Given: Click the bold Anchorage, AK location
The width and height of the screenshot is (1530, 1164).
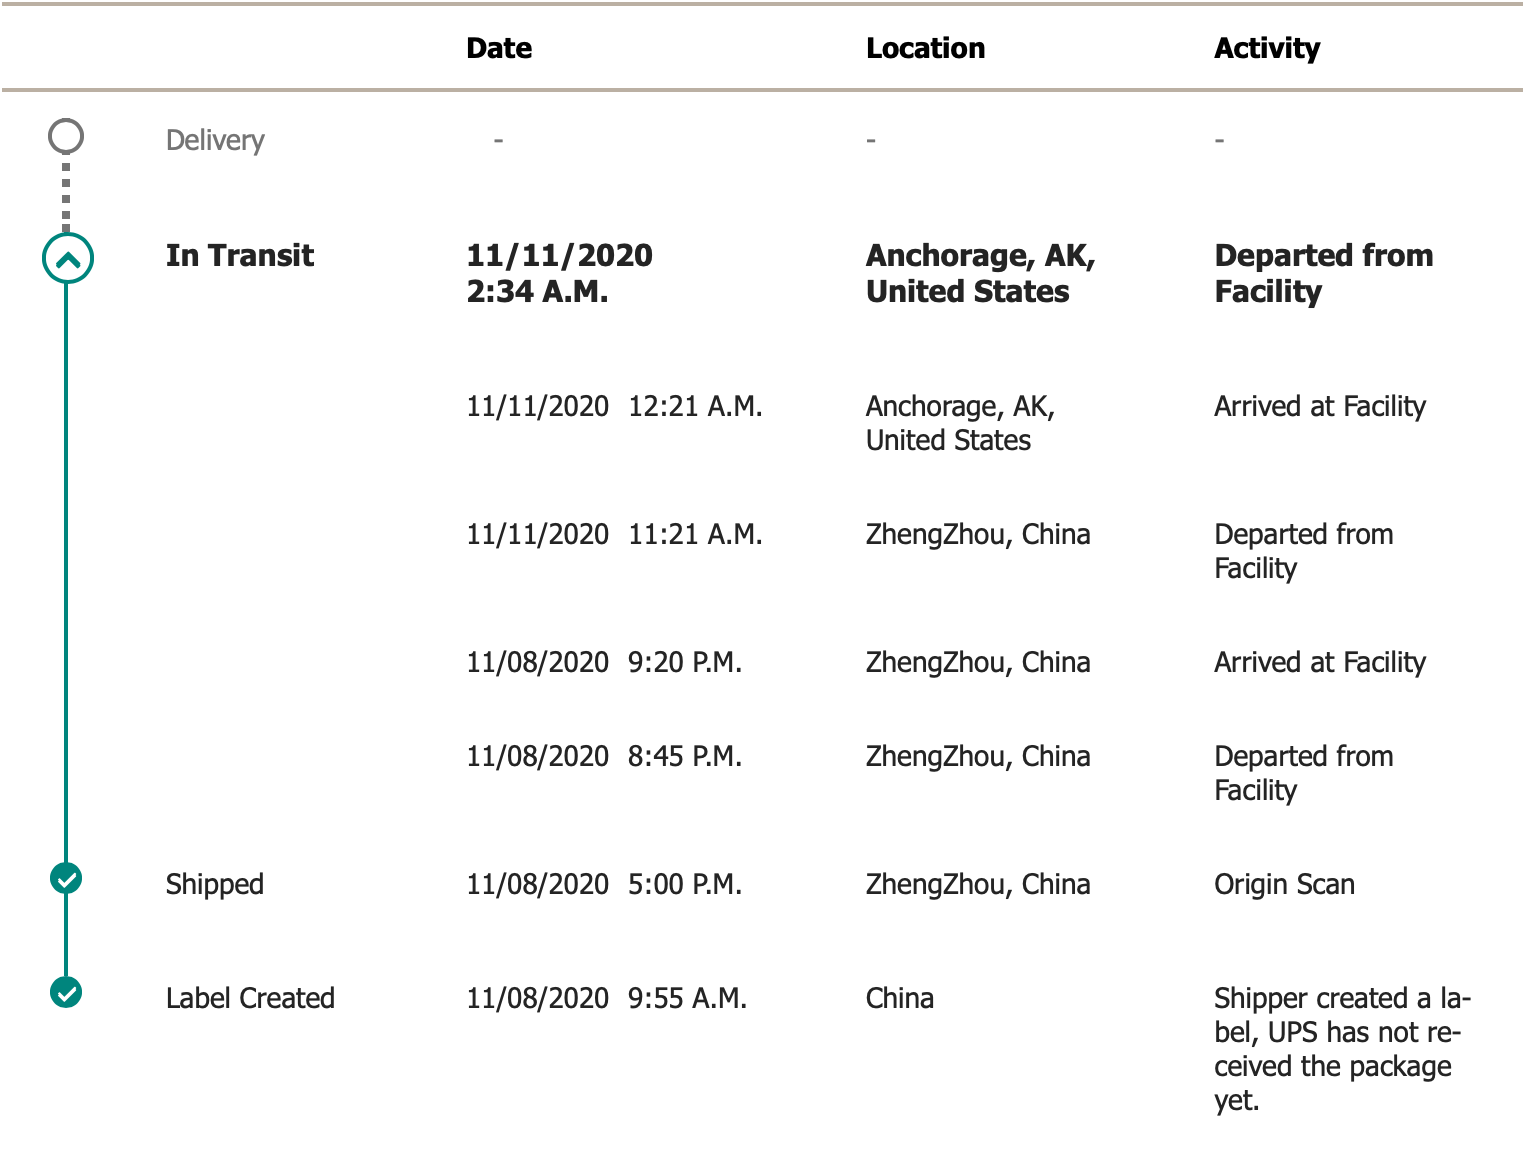Looking at the screenshot, I should click(980, 256).
